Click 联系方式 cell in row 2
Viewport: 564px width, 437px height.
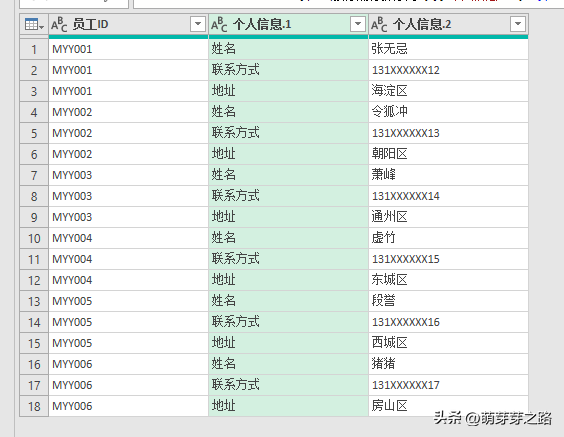288,70
